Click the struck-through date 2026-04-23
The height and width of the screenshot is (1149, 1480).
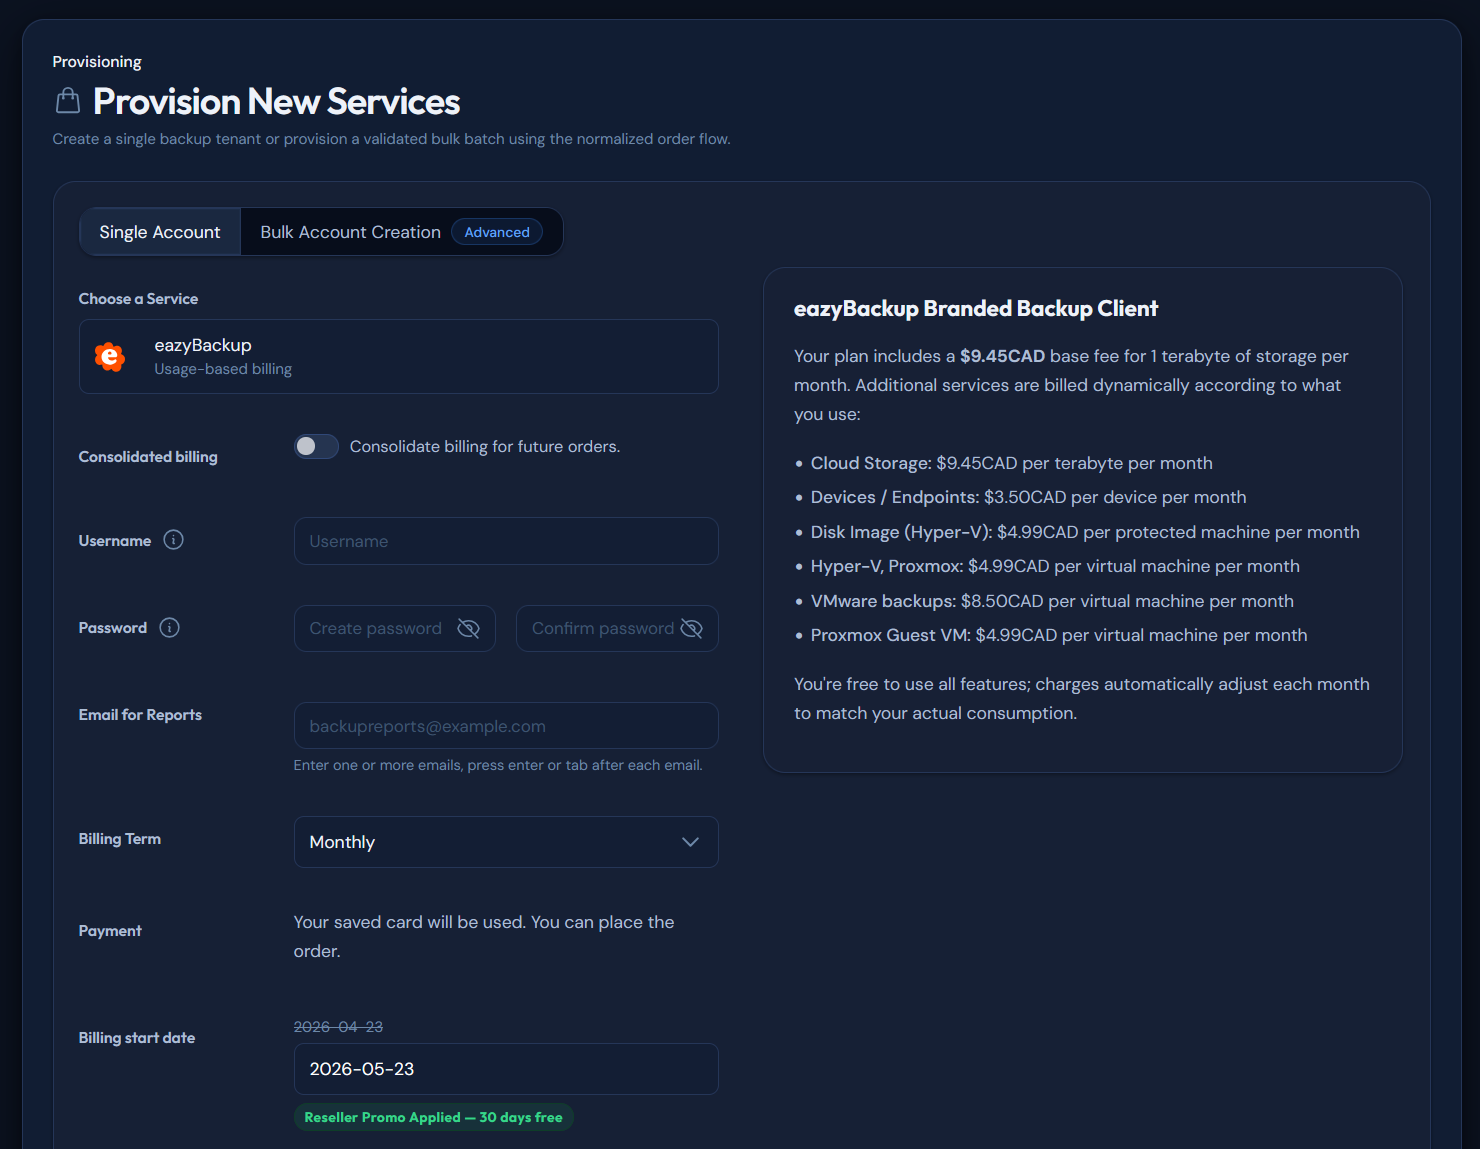tap(338, 1027)
